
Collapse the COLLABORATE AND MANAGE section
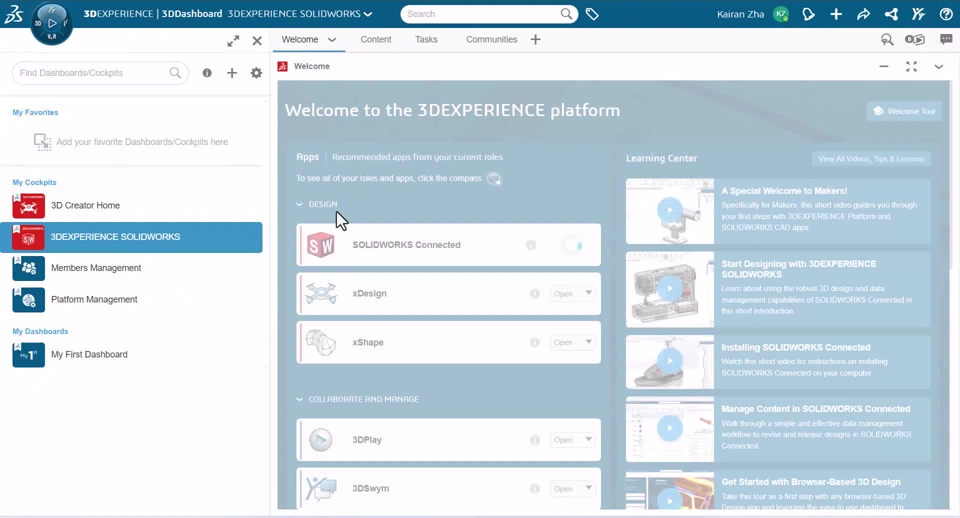tap(299, 399)
